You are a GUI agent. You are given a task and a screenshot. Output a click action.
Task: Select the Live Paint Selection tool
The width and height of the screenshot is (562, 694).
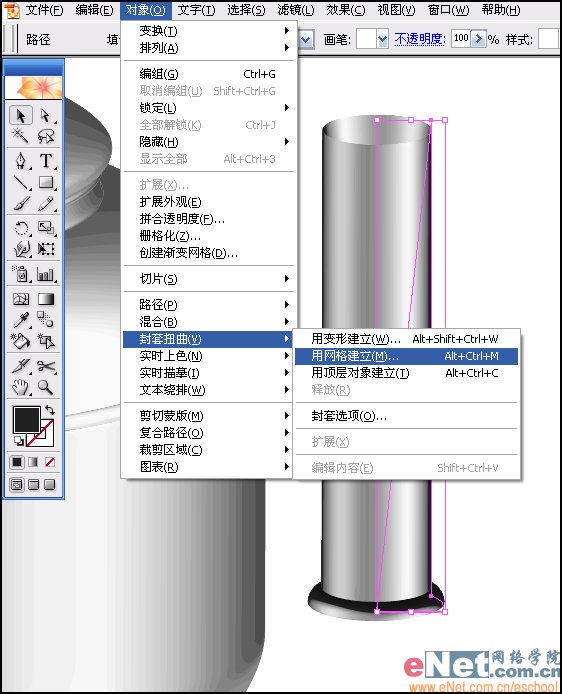click(46, 341)
